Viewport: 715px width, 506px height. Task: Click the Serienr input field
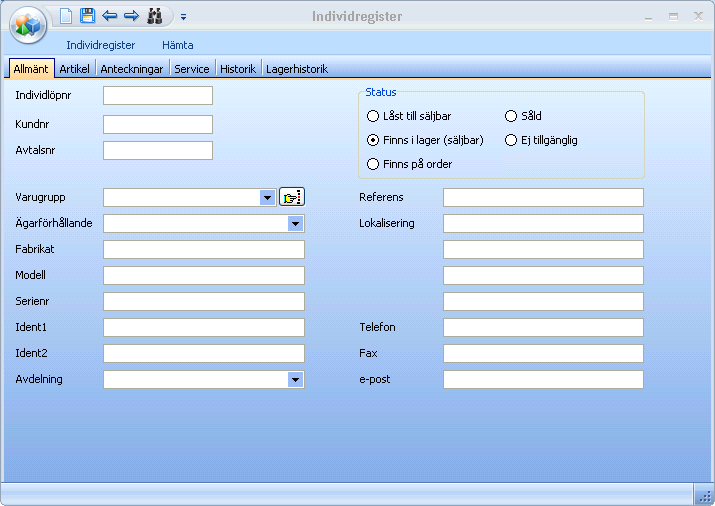point(204,301)
